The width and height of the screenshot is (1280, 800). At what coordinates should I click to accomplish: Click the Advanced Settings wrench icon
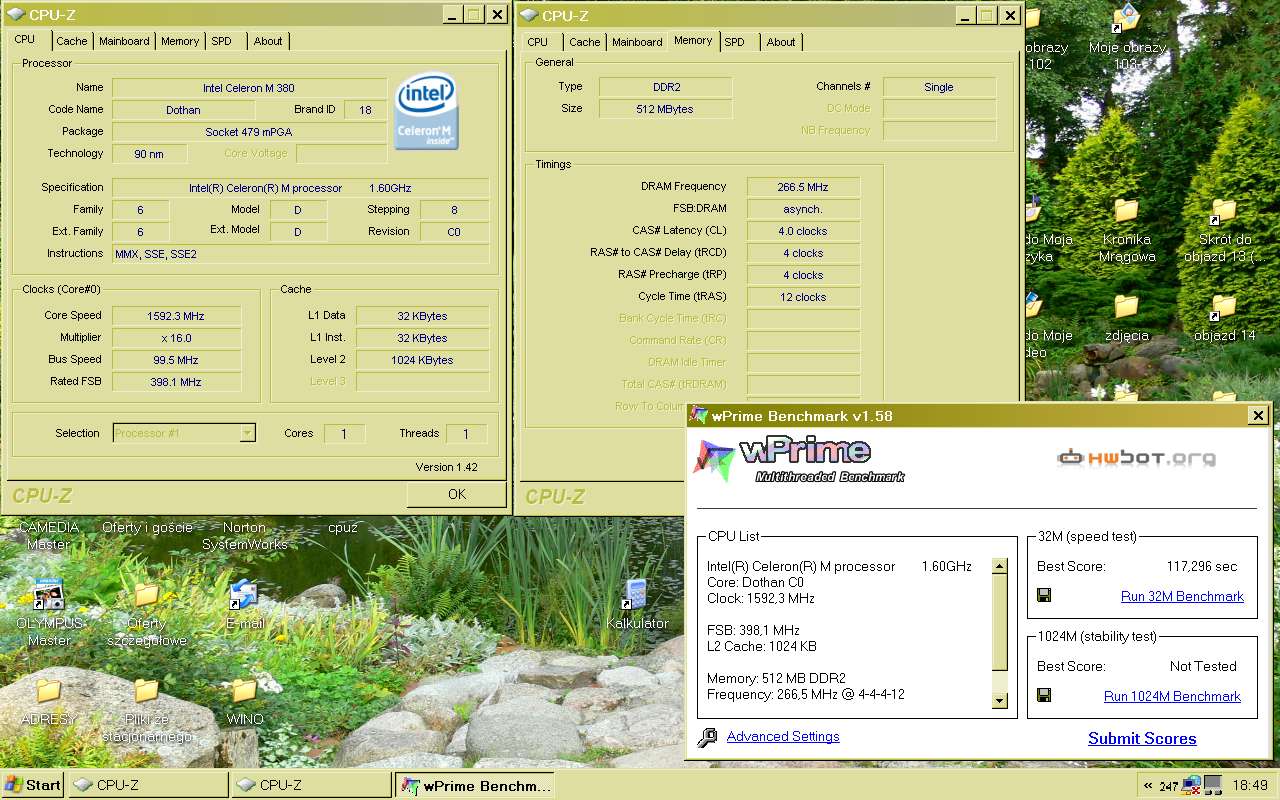pos(708,737)
